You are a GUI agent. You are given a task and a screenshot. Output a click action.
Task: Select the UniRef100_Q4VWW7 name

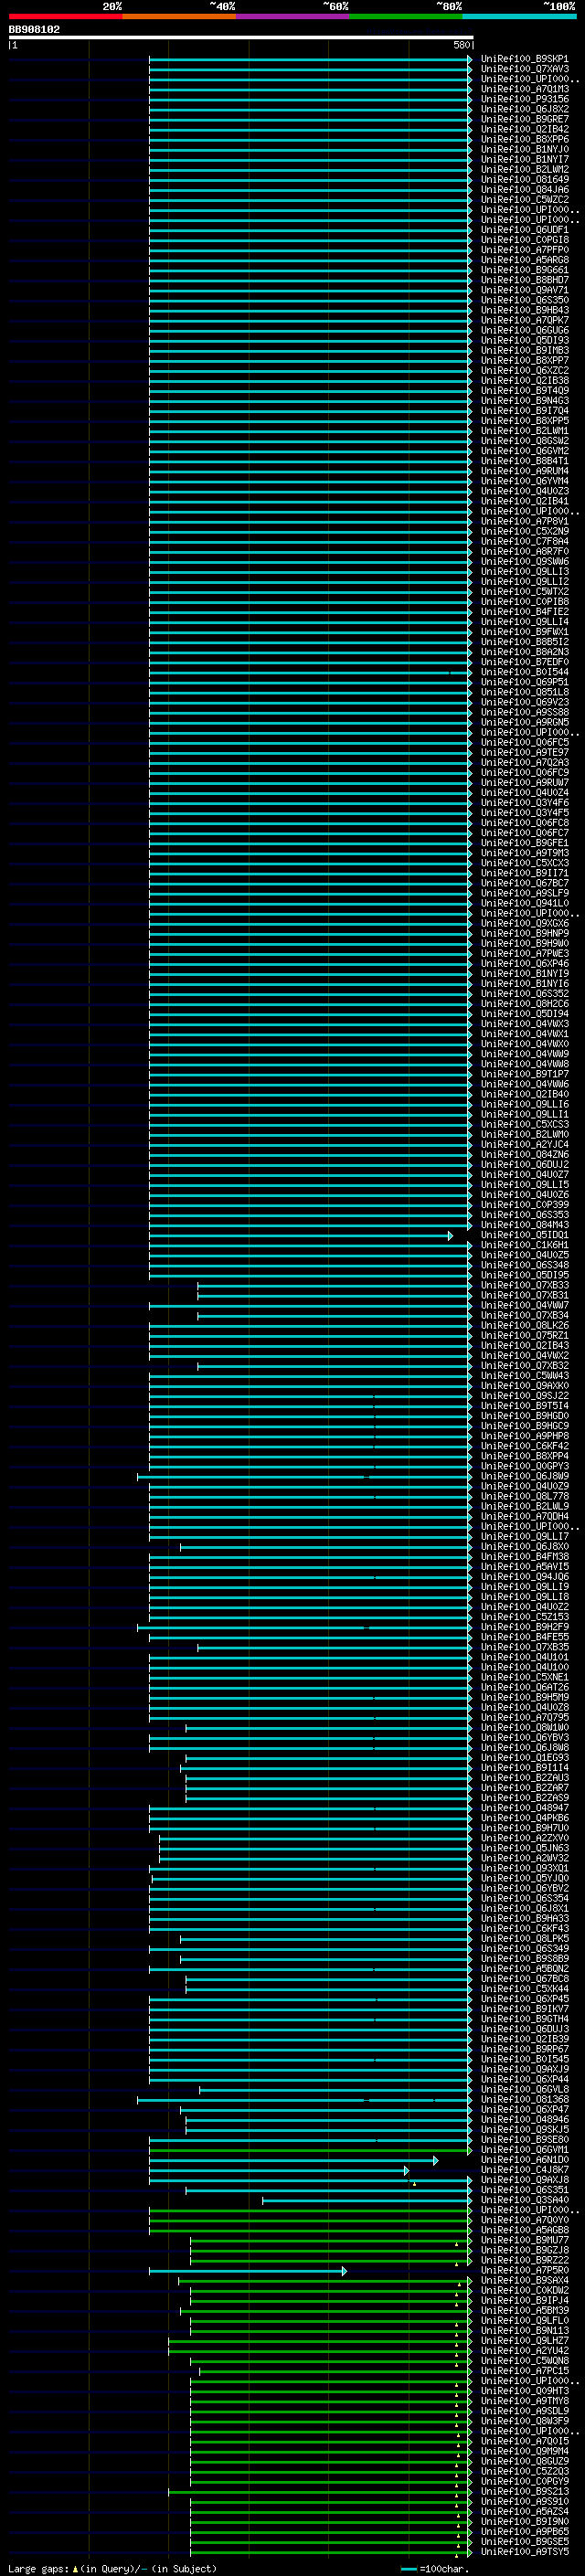click(x=525, y=1305)
